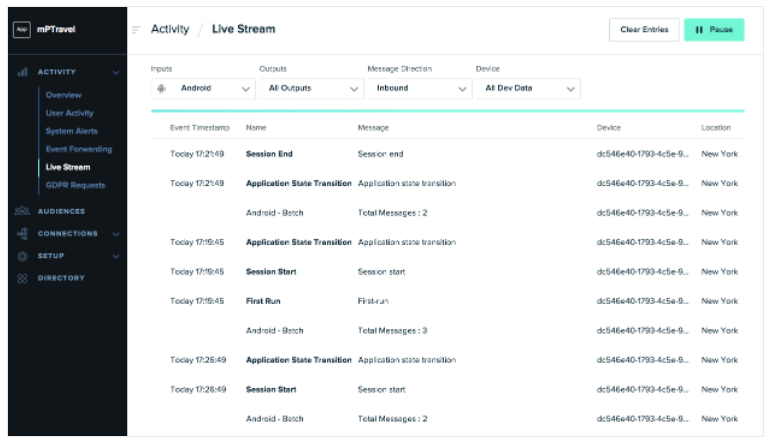Toggle the sidebar collapse hamburger icon
Viewport: 774px width, 444px height.
pos(136,30)
